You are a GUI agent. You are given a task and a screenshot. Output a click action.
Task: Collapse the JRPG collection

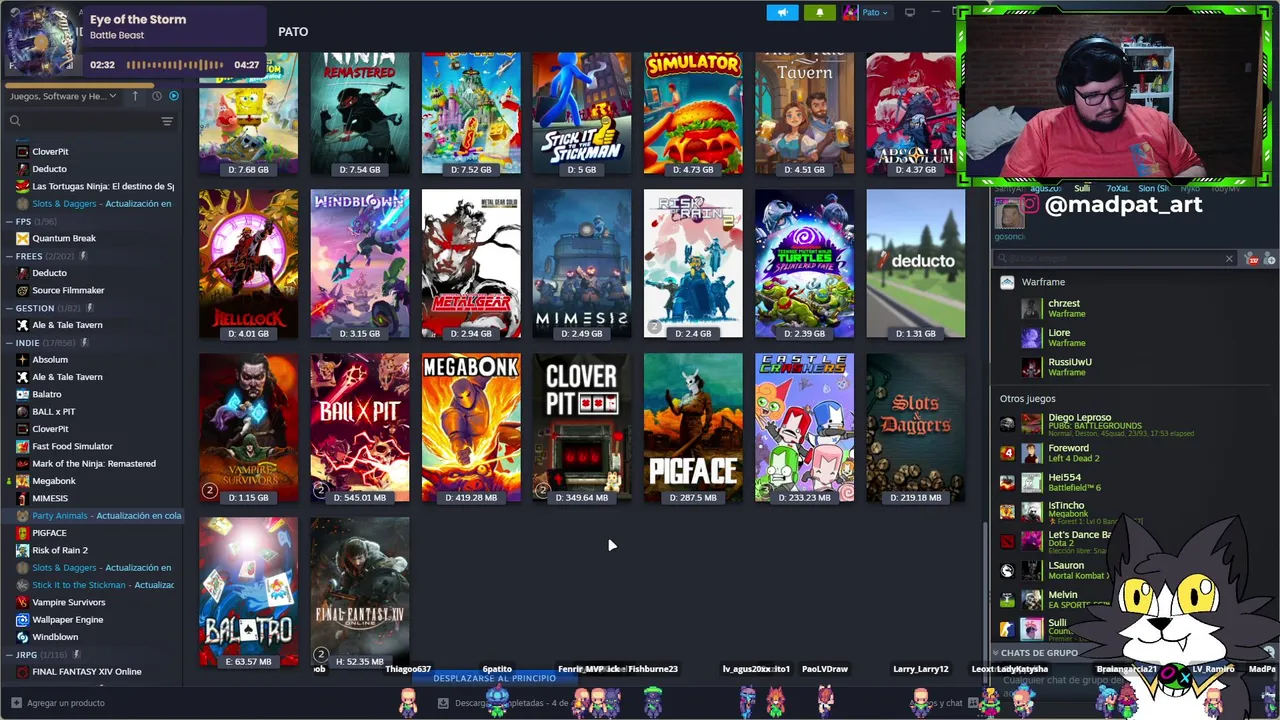(x=9, y=655)
